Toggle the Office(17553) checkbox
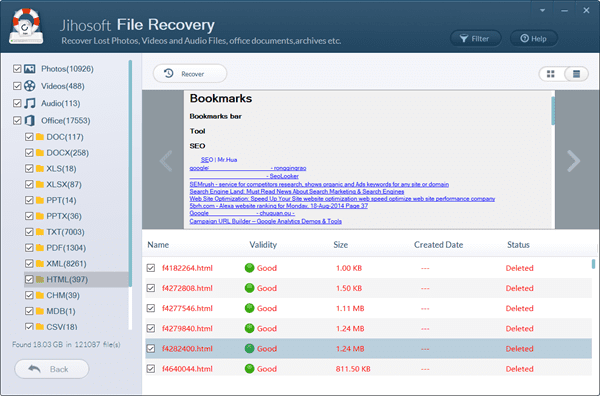The width and height of the screenshot is (600, 396). click(17, 121)
